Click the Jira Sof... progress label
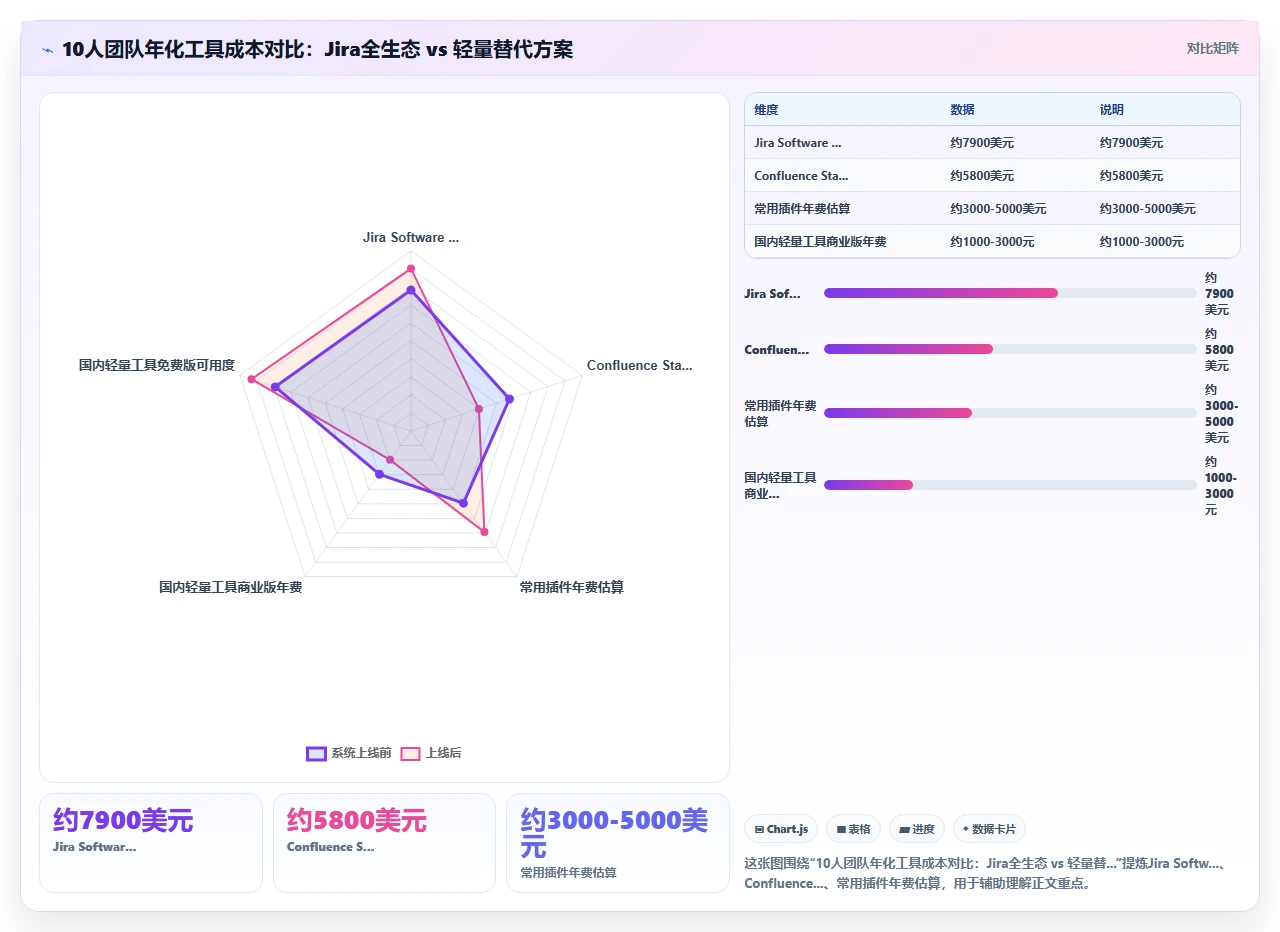Screen dimensions: 1280x932 [773, 294]
